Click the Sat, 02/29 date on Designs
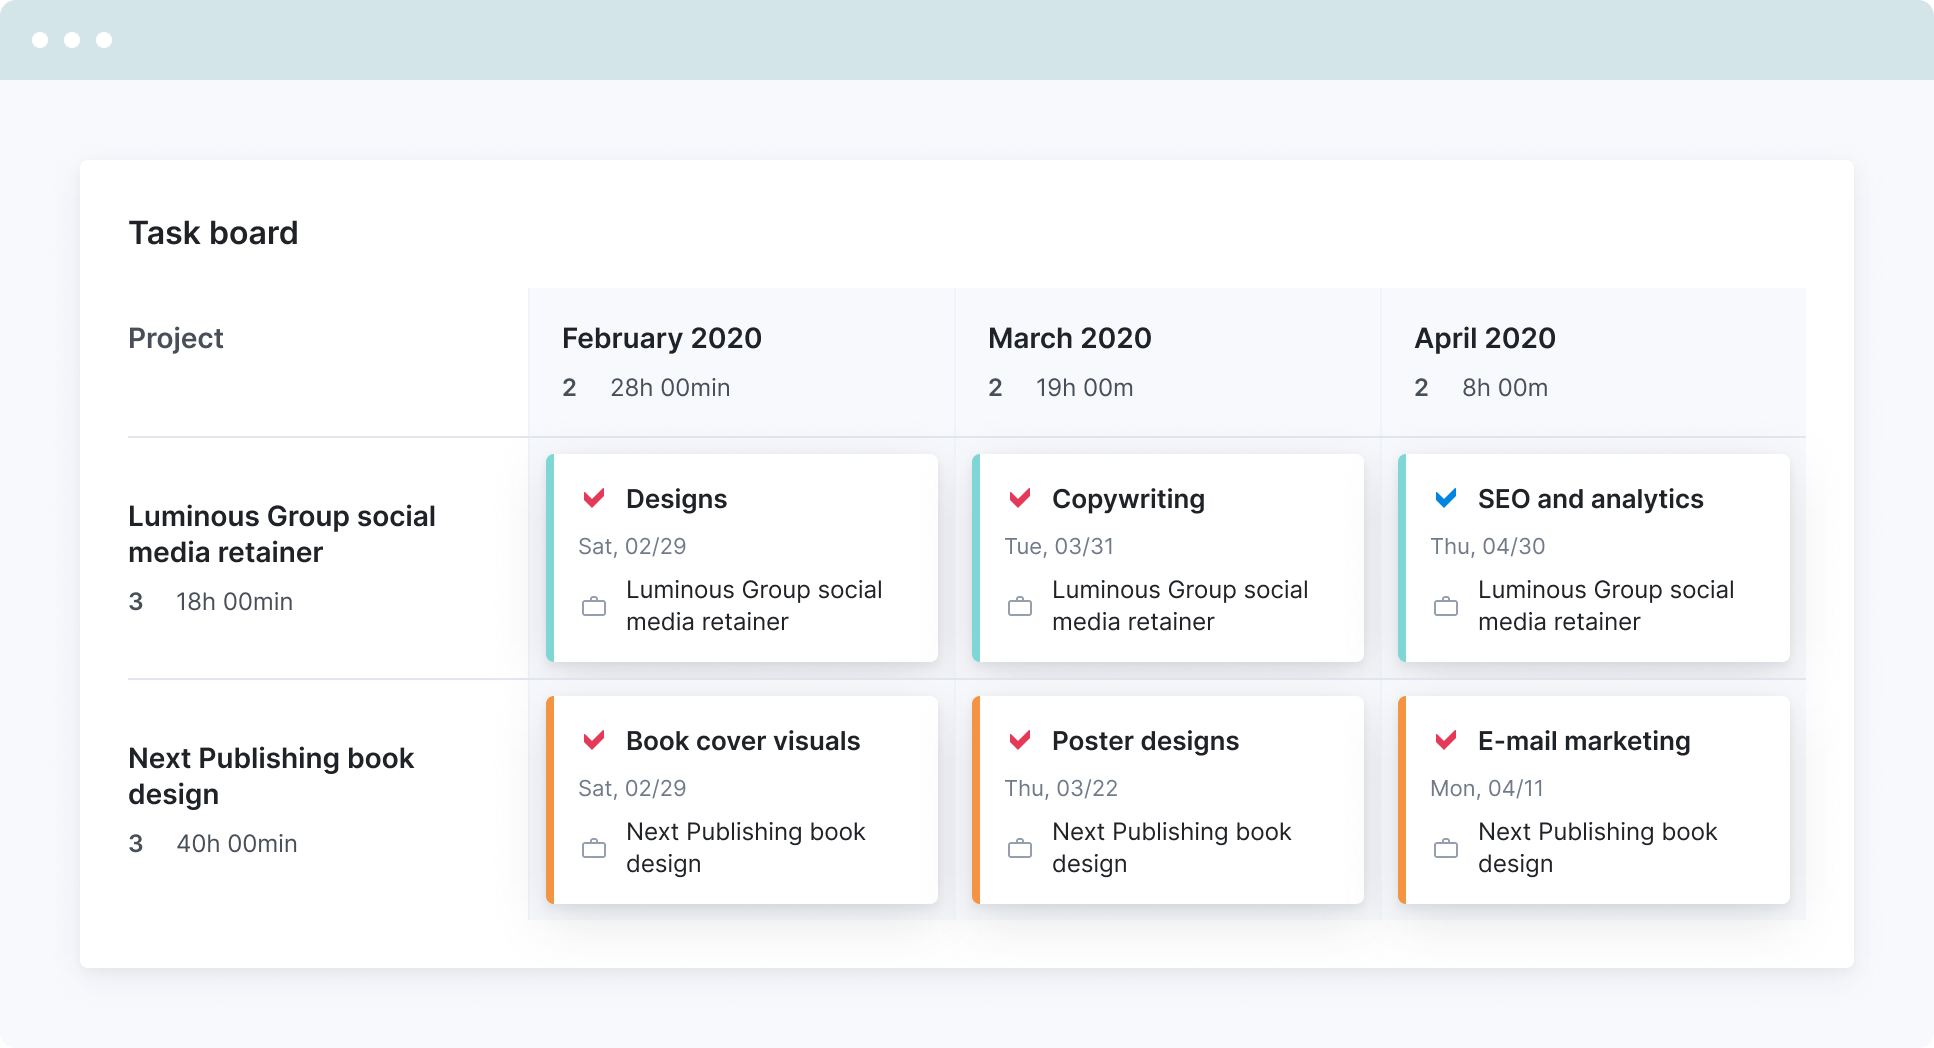This screenshot has height=1048, width=1934. (x=632, y=547)
